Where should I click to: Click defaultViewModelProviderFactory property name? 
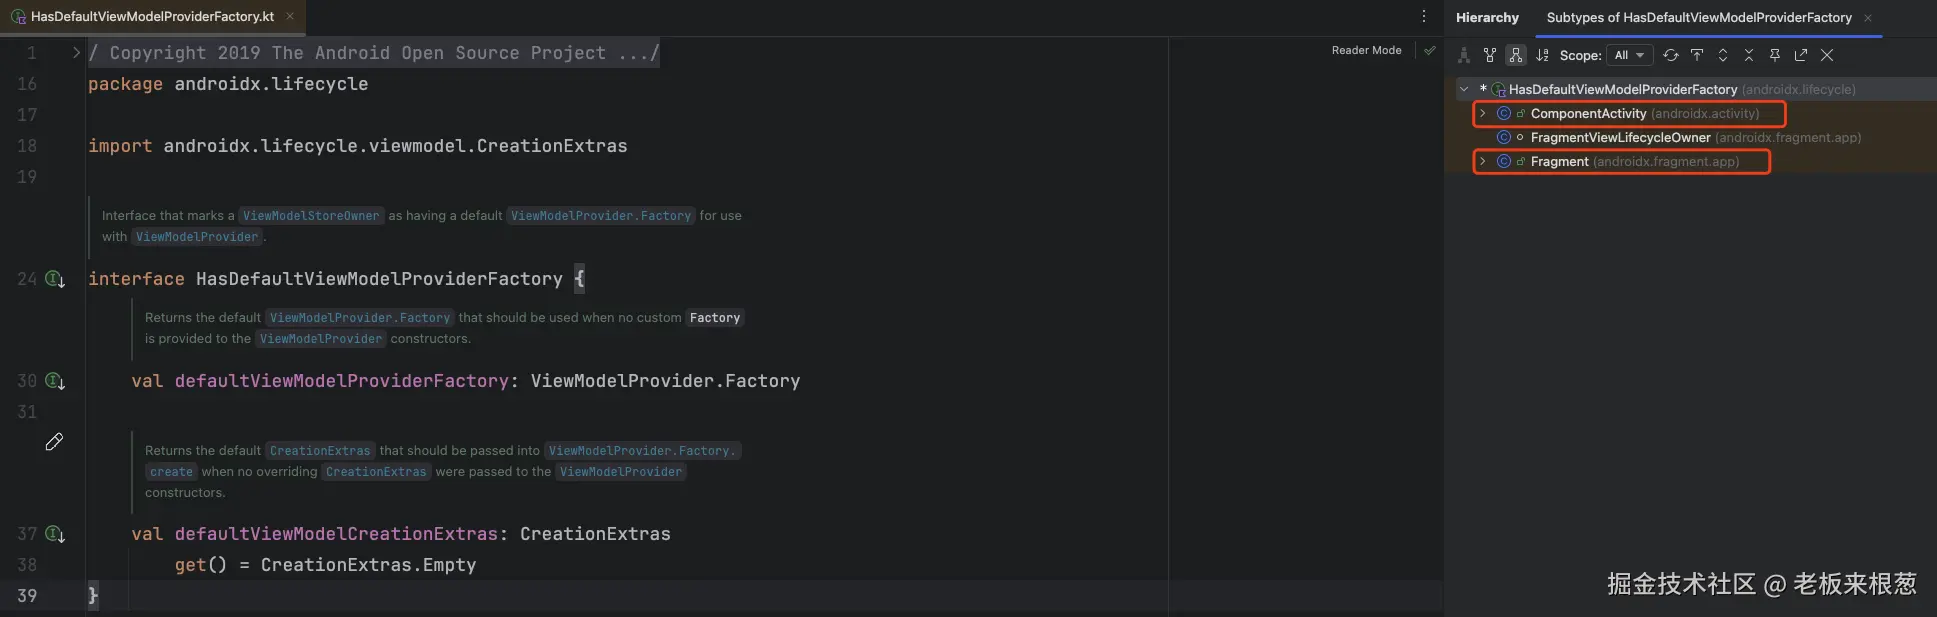(x=342, y=381)
